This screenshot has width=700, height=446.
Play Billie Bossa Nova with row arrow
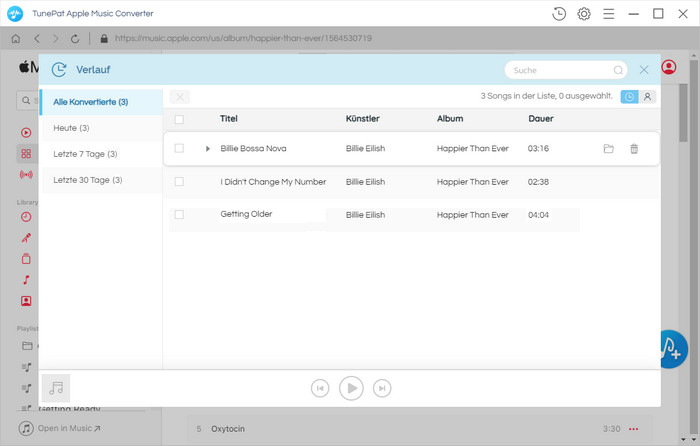[208, 149]
